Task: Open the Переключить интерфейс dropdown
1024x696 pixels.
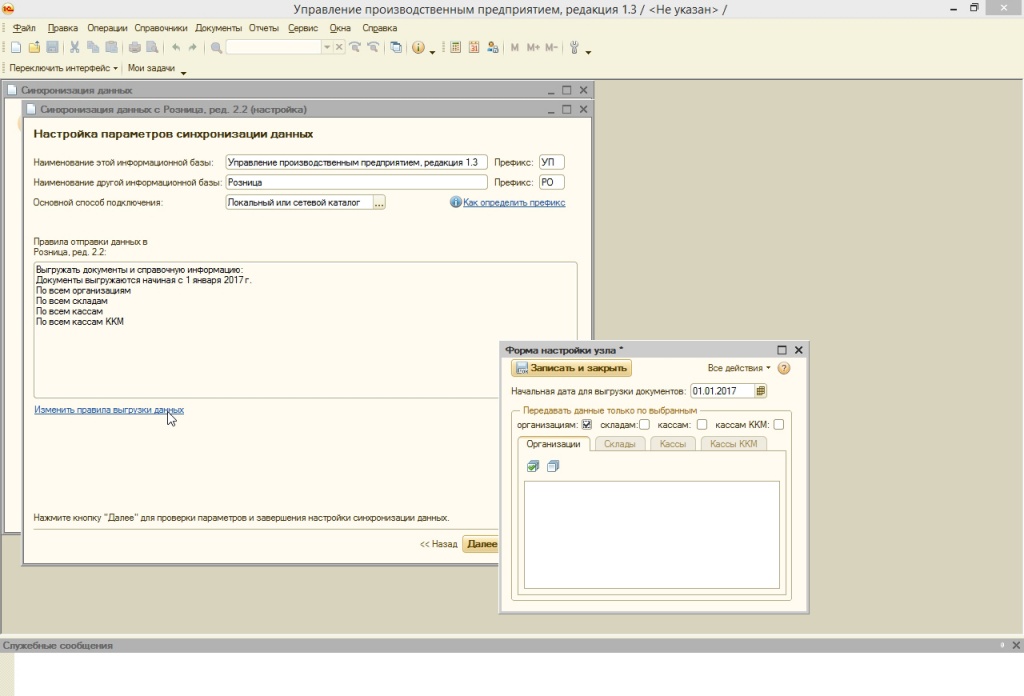Action: (64, 68)
